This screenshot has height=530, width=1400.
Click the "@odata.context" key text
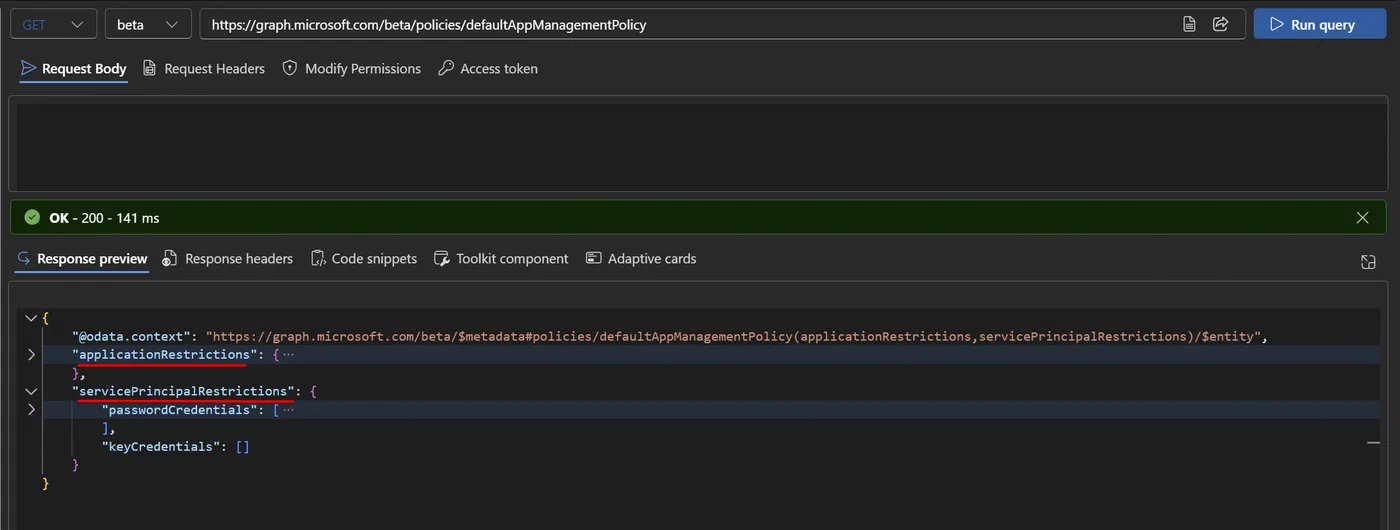click(x=131, y=336)
